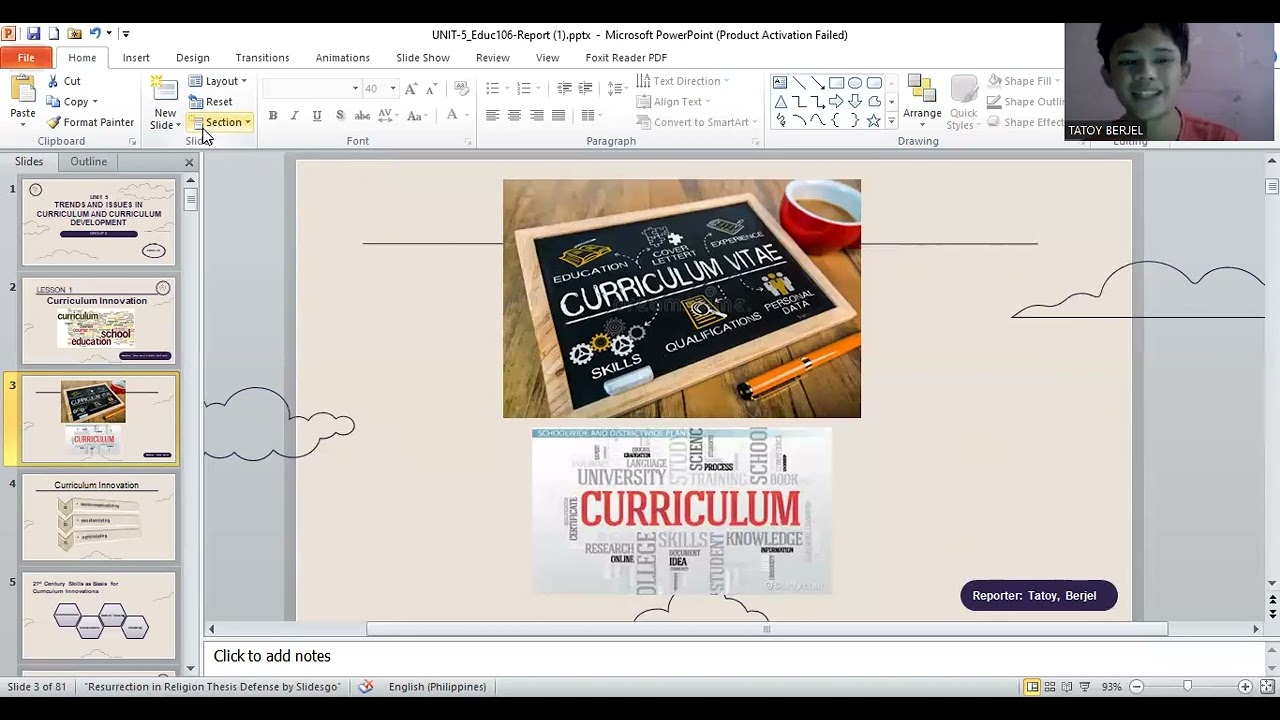Toggle Strikethrough formatting
1280x720 pixels.
pos(362,116)
